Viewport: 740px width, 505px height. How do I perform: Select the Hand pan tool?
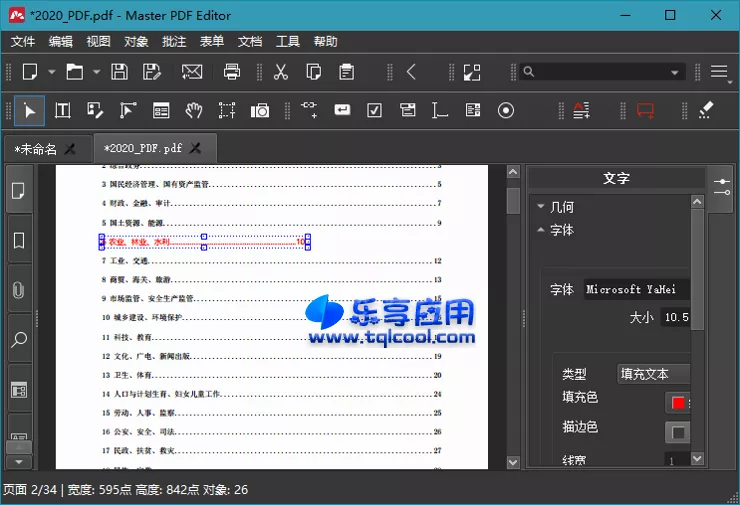[x=193, y=111]
